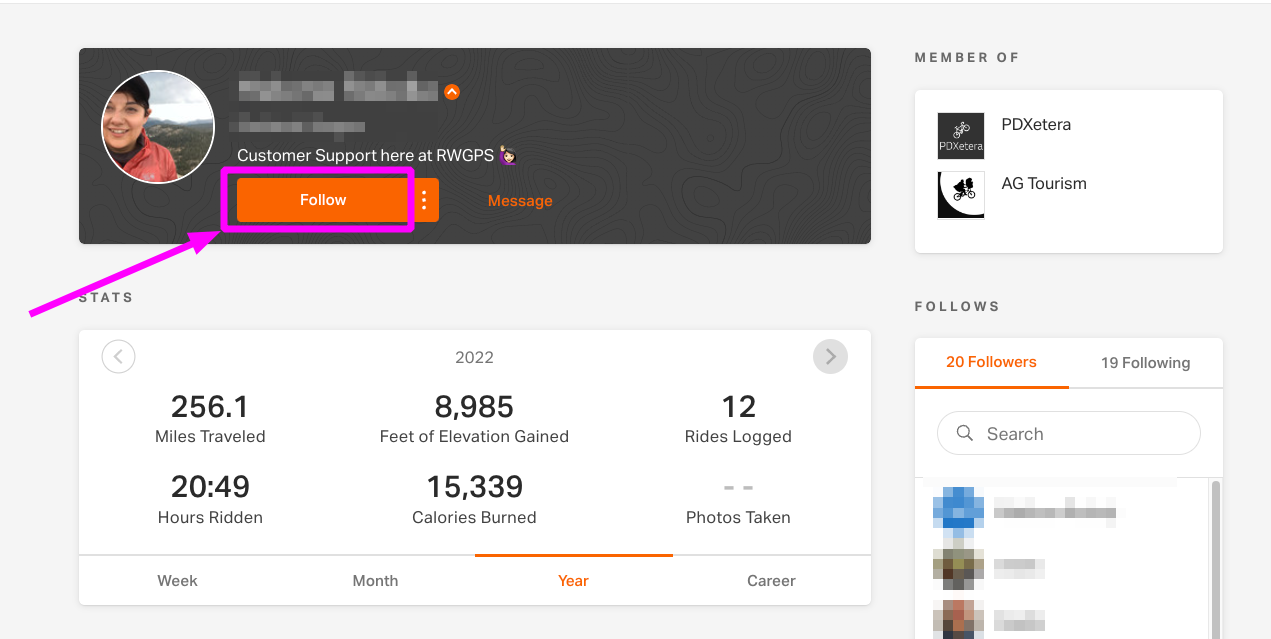
Task: Open the PDXetera club link
Action: pos(1036,125)
